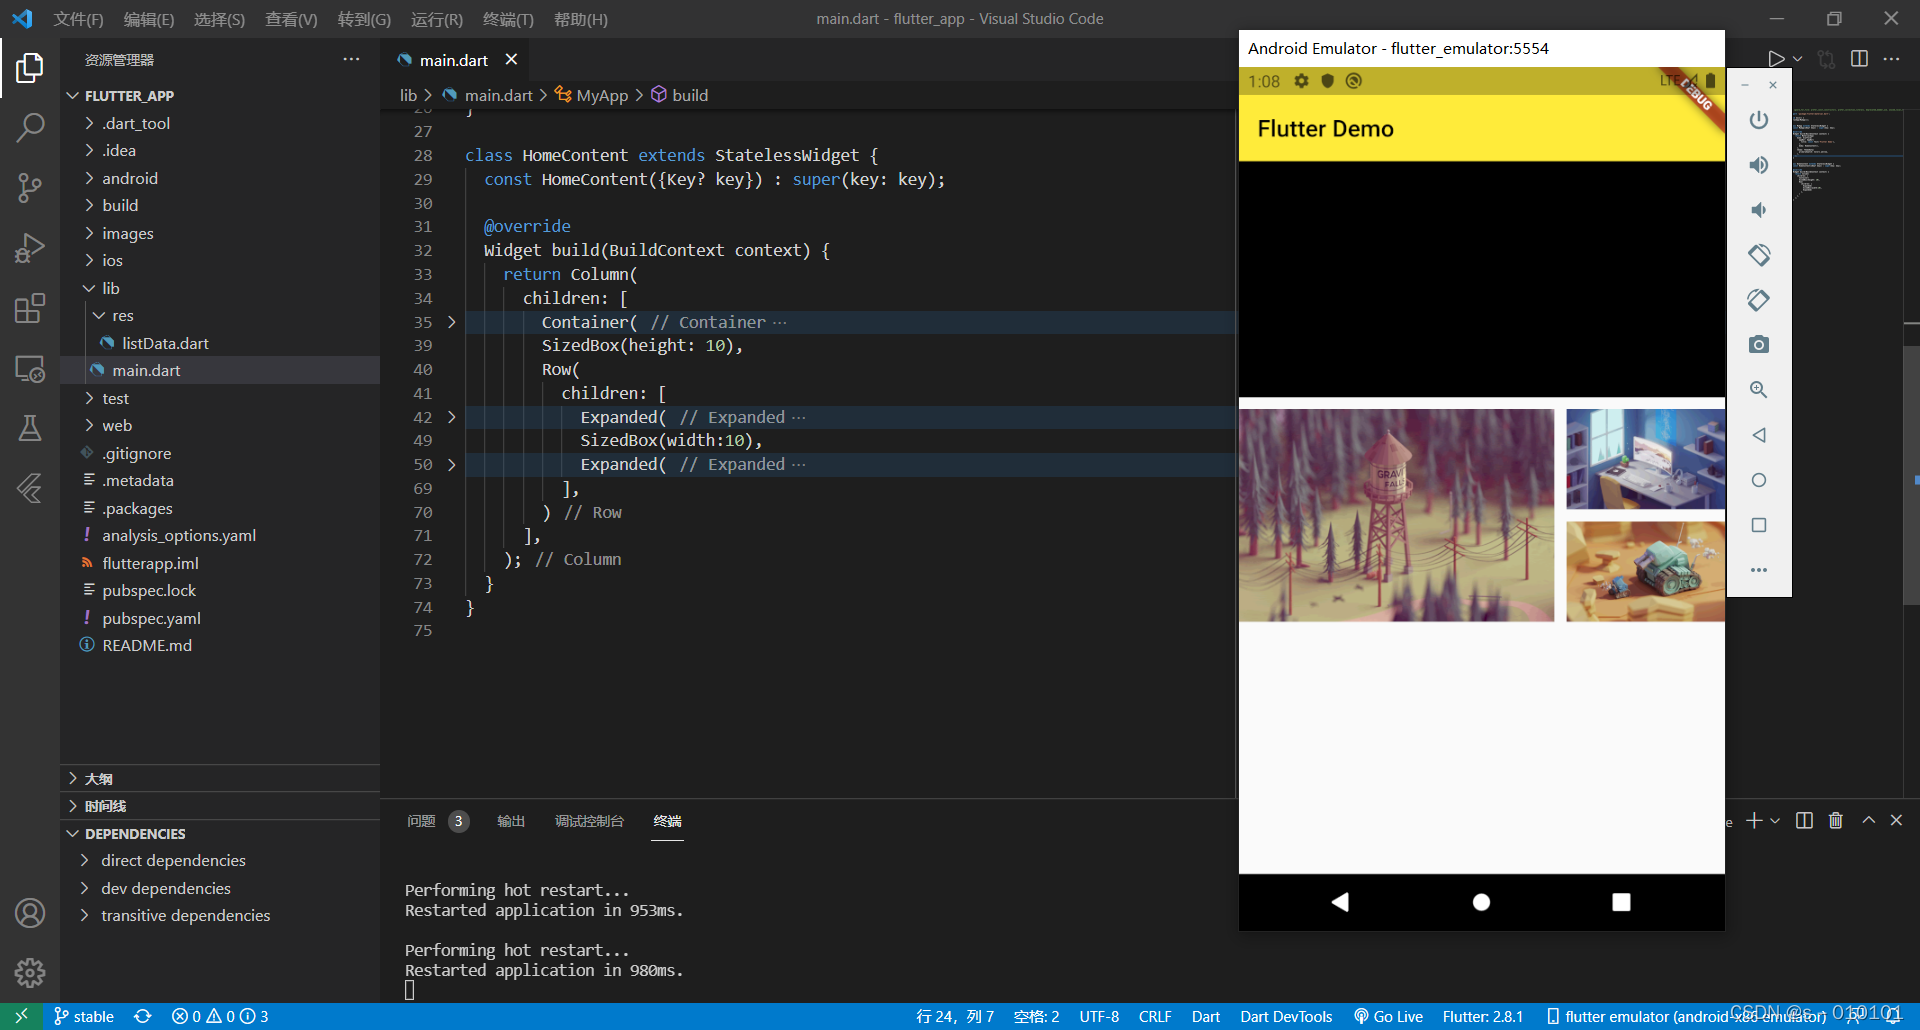Open the Explorer view in activity bar

pyautogui.click(x=30, y=68)
